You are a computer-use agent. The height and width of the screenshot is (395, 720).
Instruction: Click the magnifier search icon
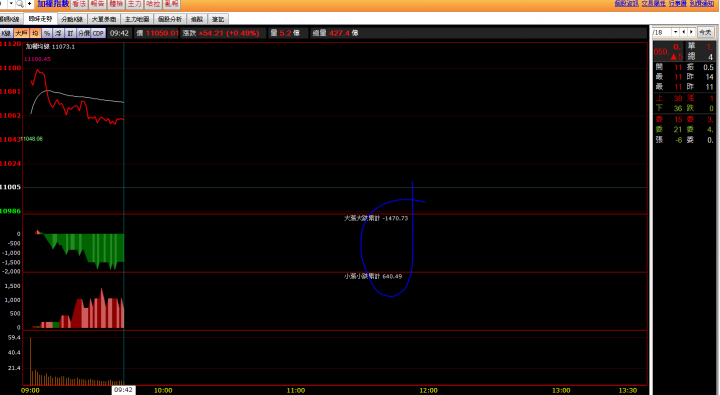click(x=20, y=4)
